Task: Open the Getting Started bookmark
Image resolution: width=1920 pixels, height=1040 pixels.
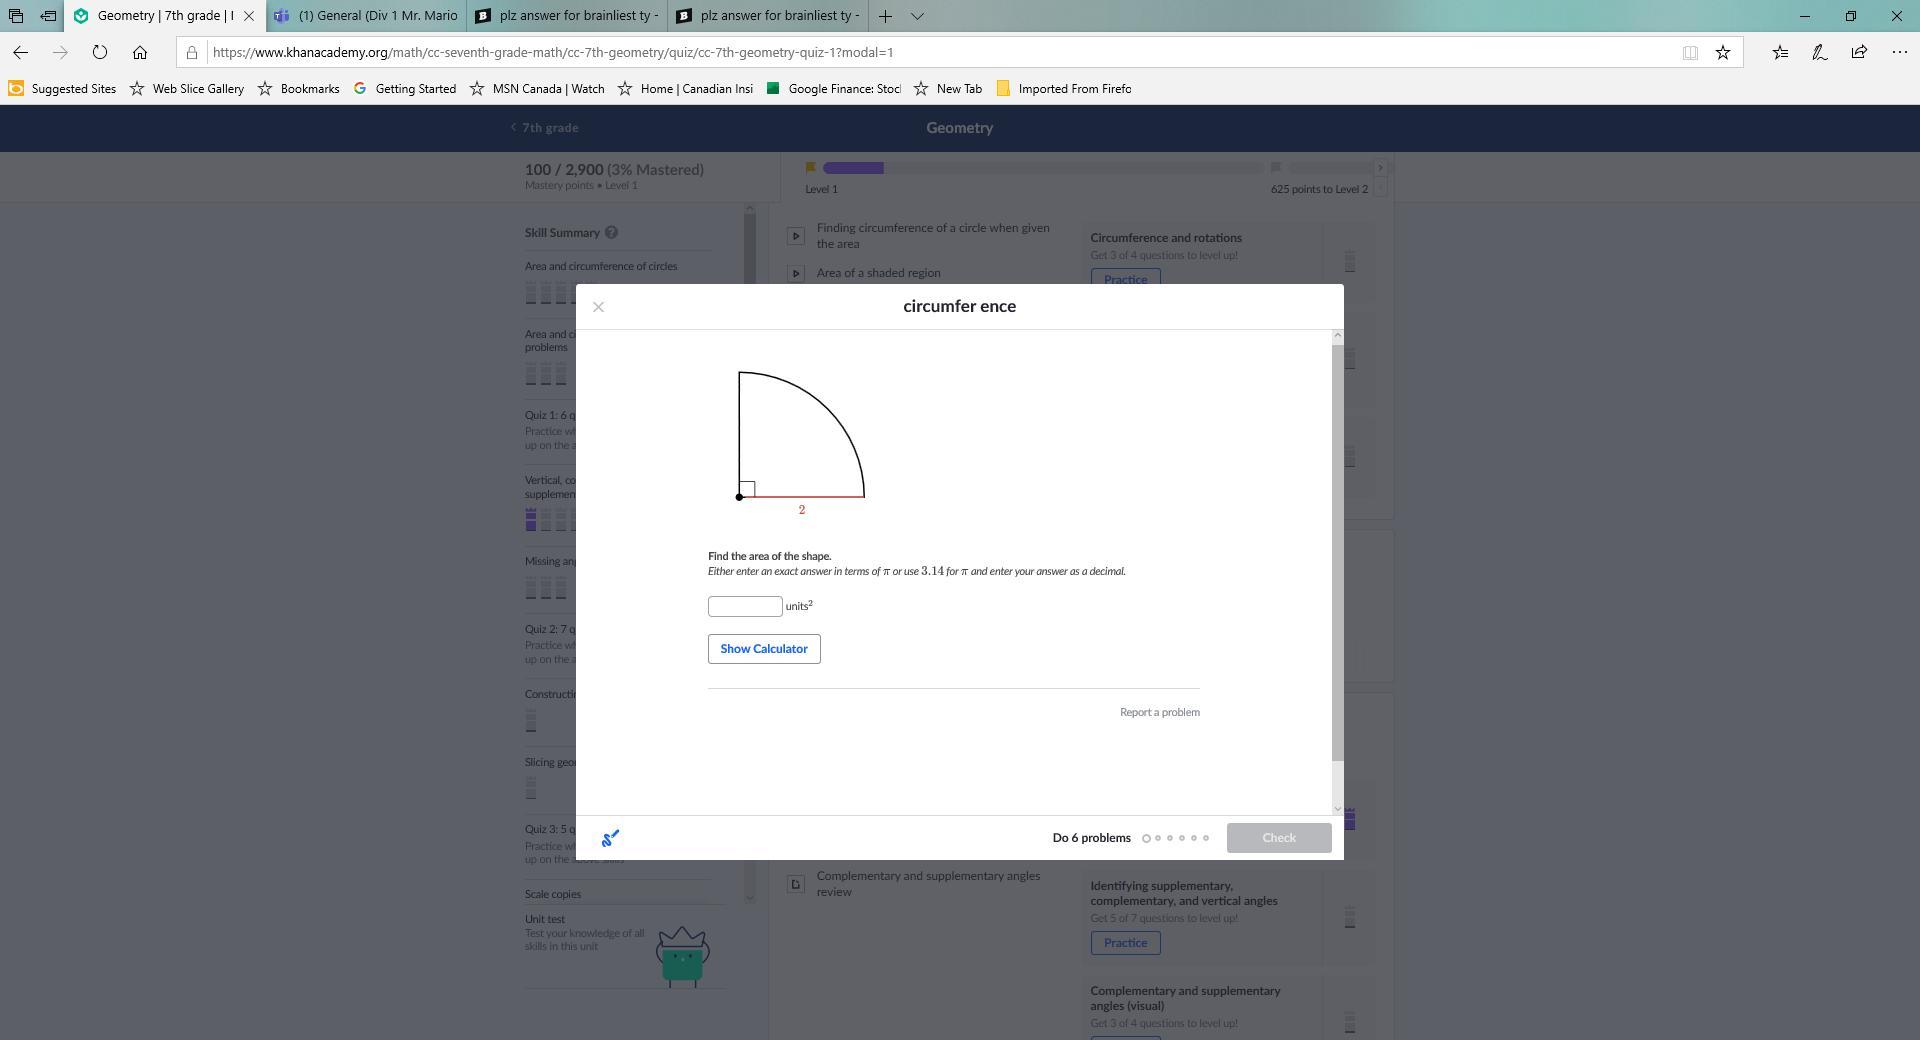Action: tap(405, 89)
